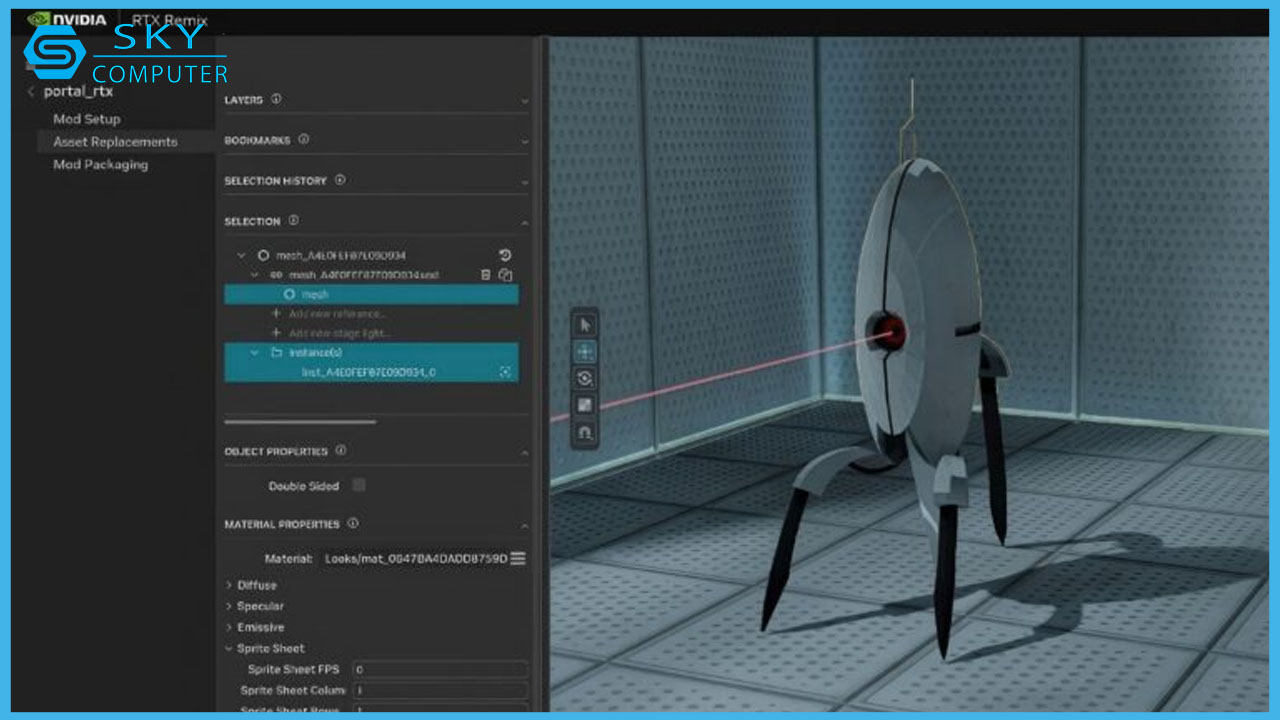Image resolution: width=1280 pixels, height=720 pixels.
Task: Collapse the MATERIAL PROPERTIES panel chevron
Action: click(524, 524)
